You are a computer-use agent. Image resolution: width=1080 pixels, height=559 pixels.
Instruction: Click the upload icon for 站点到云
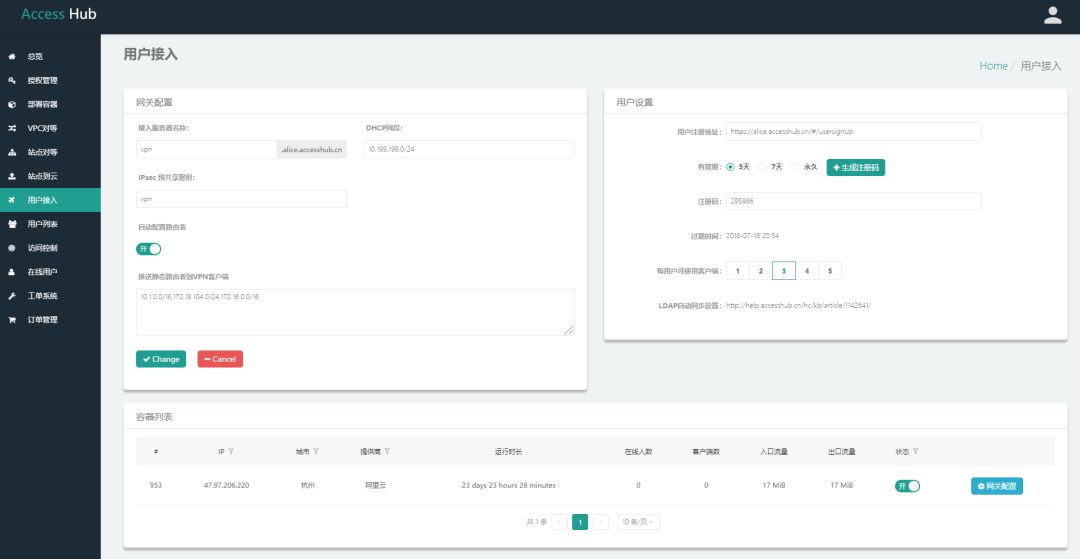click(12, 176)
